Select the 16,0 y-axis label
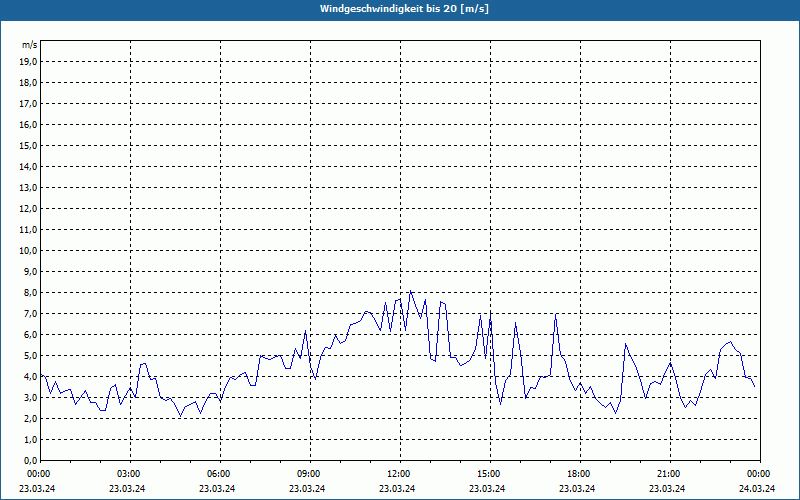The width and height of the screenshot is (800, 500). (x=29, y=124)
